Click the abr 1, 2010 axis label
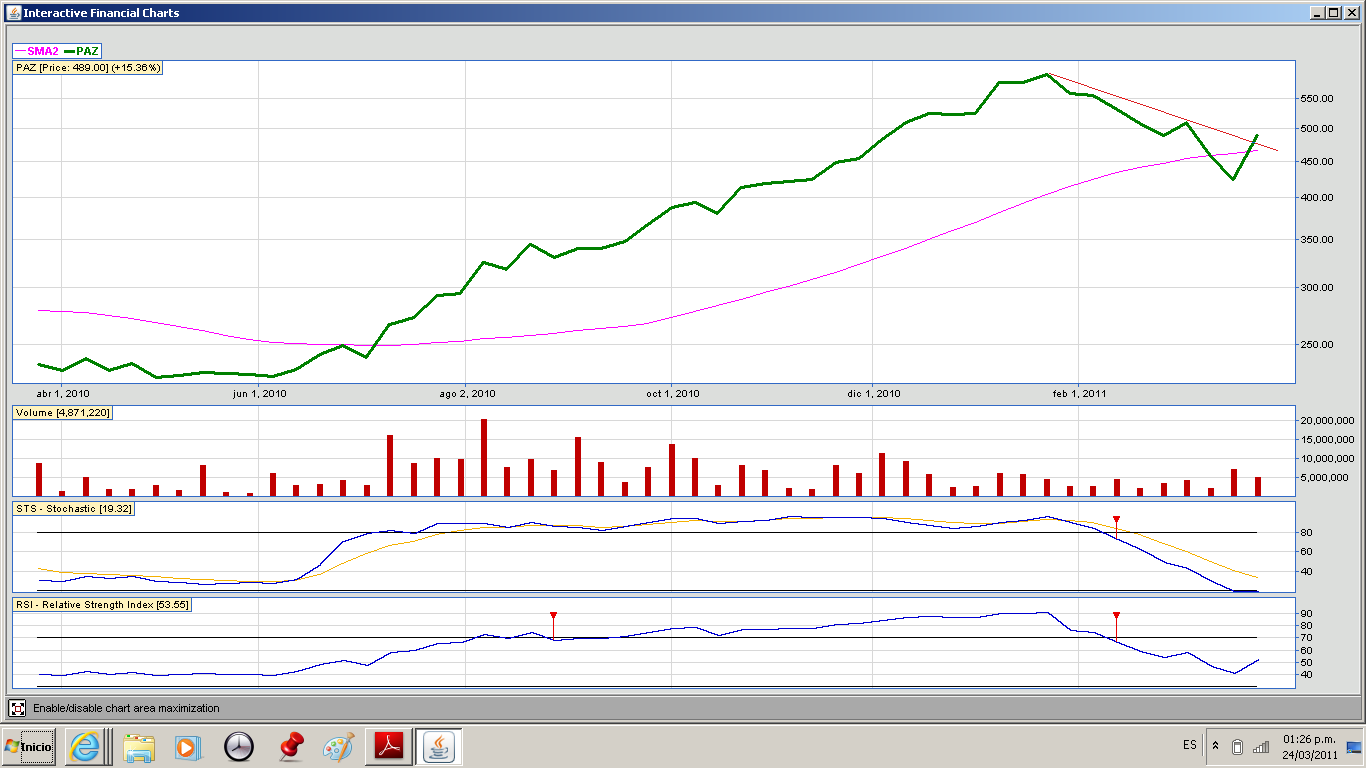The height and width of the screenshot is (768, 1366). [63, 393]
